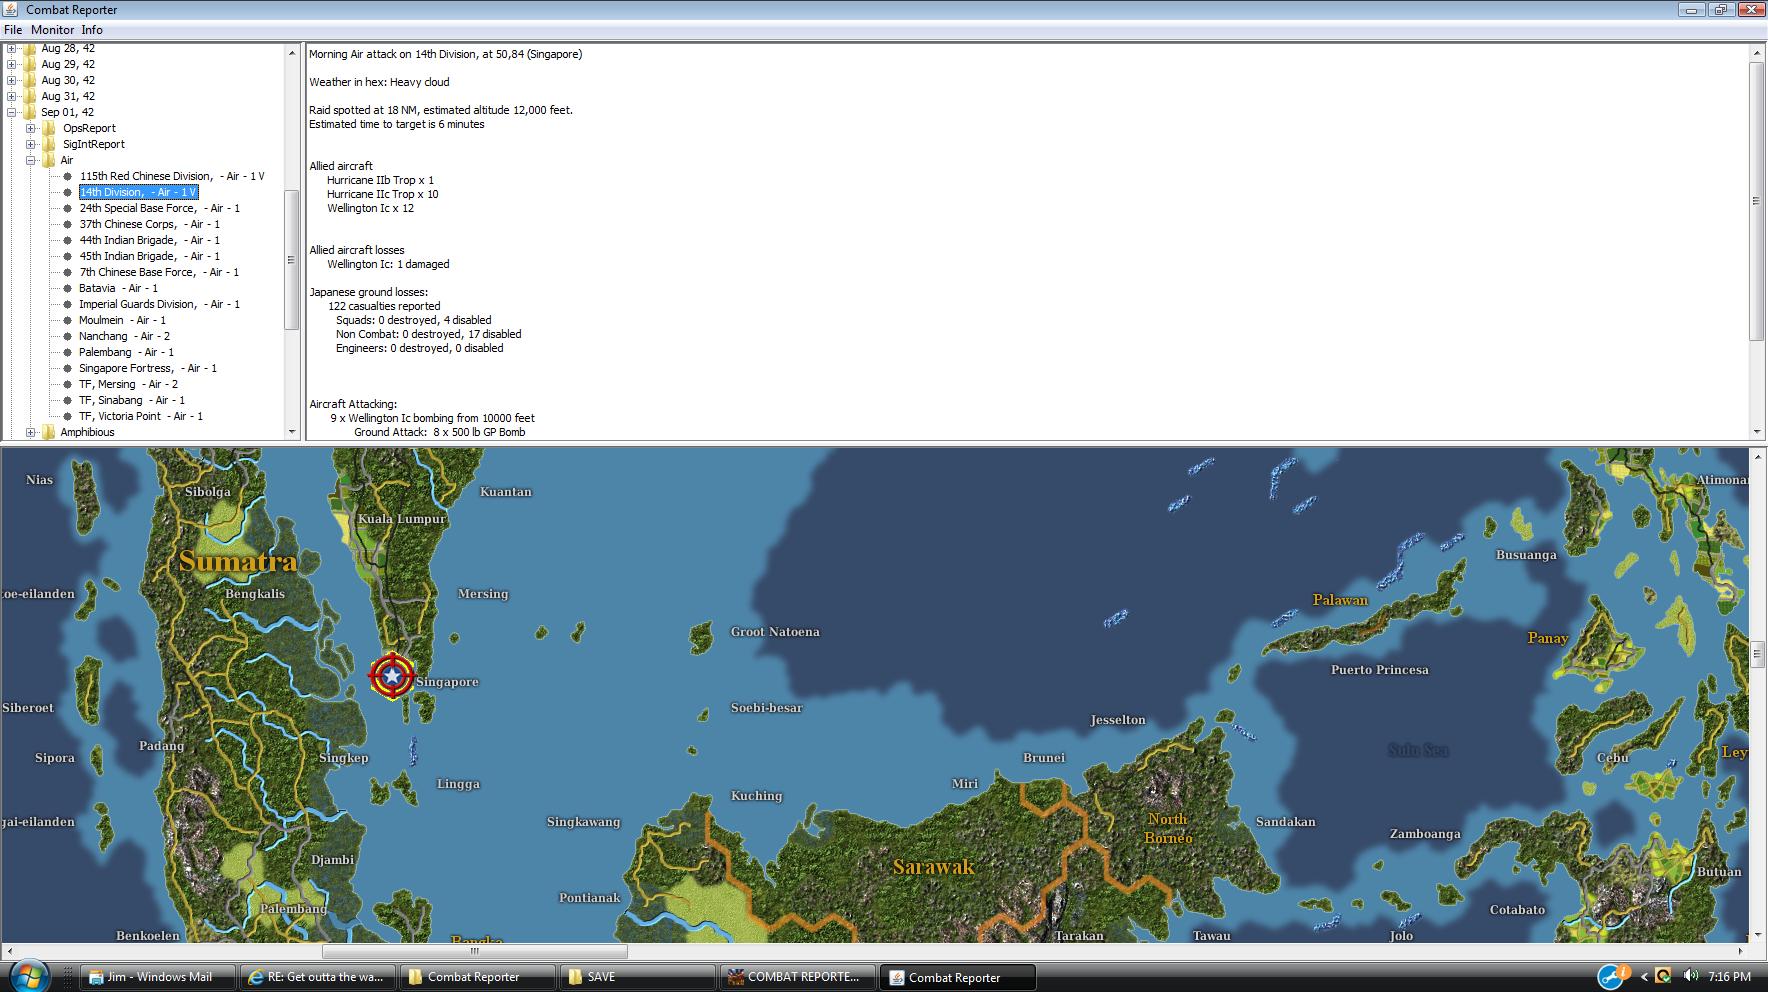
Task: Click the Air folder icon
Action: click(x=48, y=160)
